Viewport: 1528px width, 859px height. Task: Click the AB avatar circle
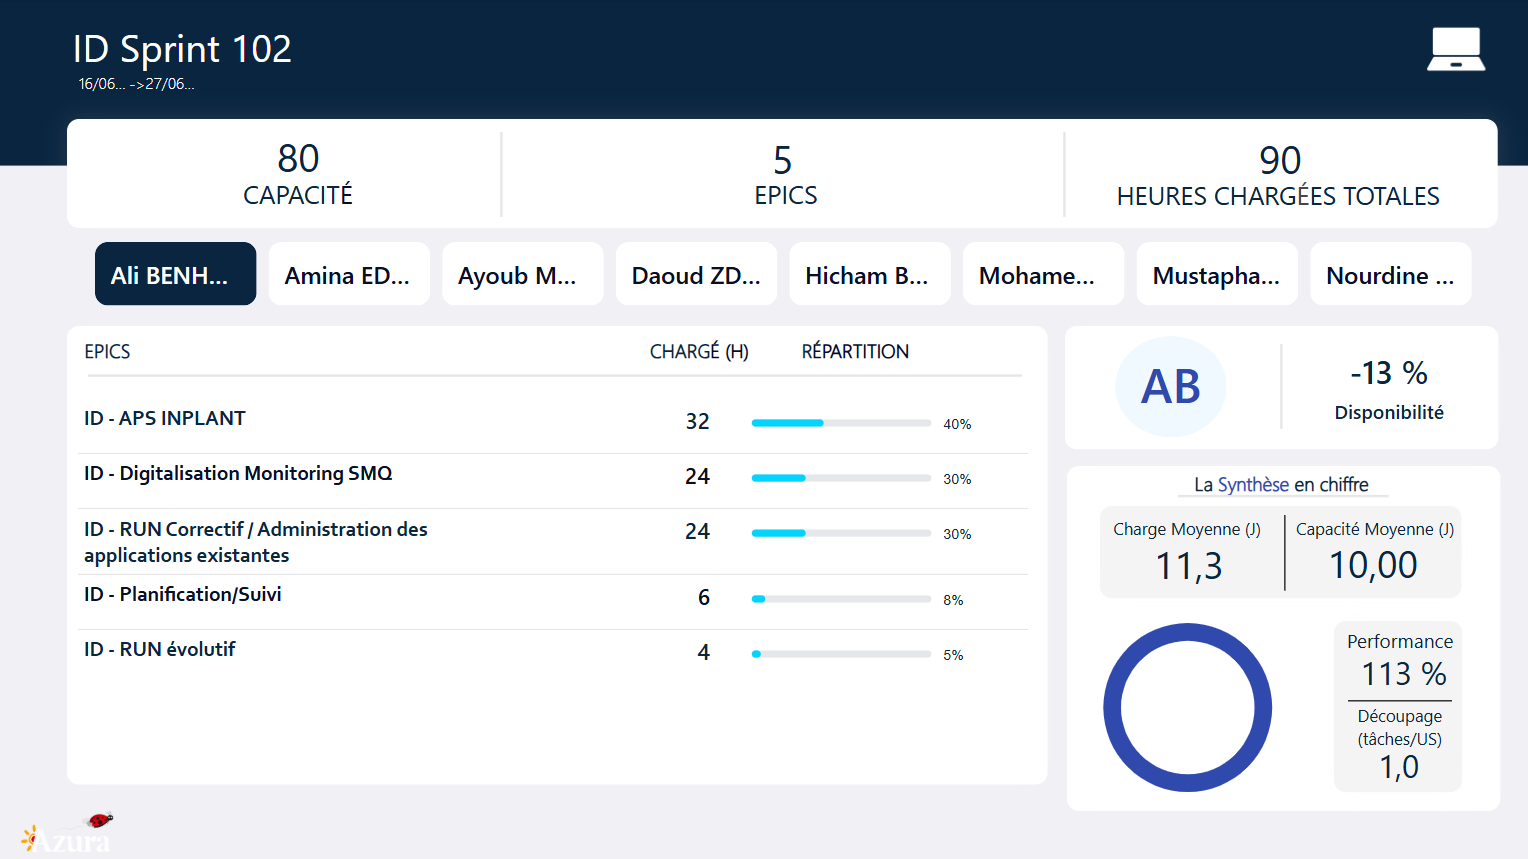pyautogui.click(x=1170, y=387)
